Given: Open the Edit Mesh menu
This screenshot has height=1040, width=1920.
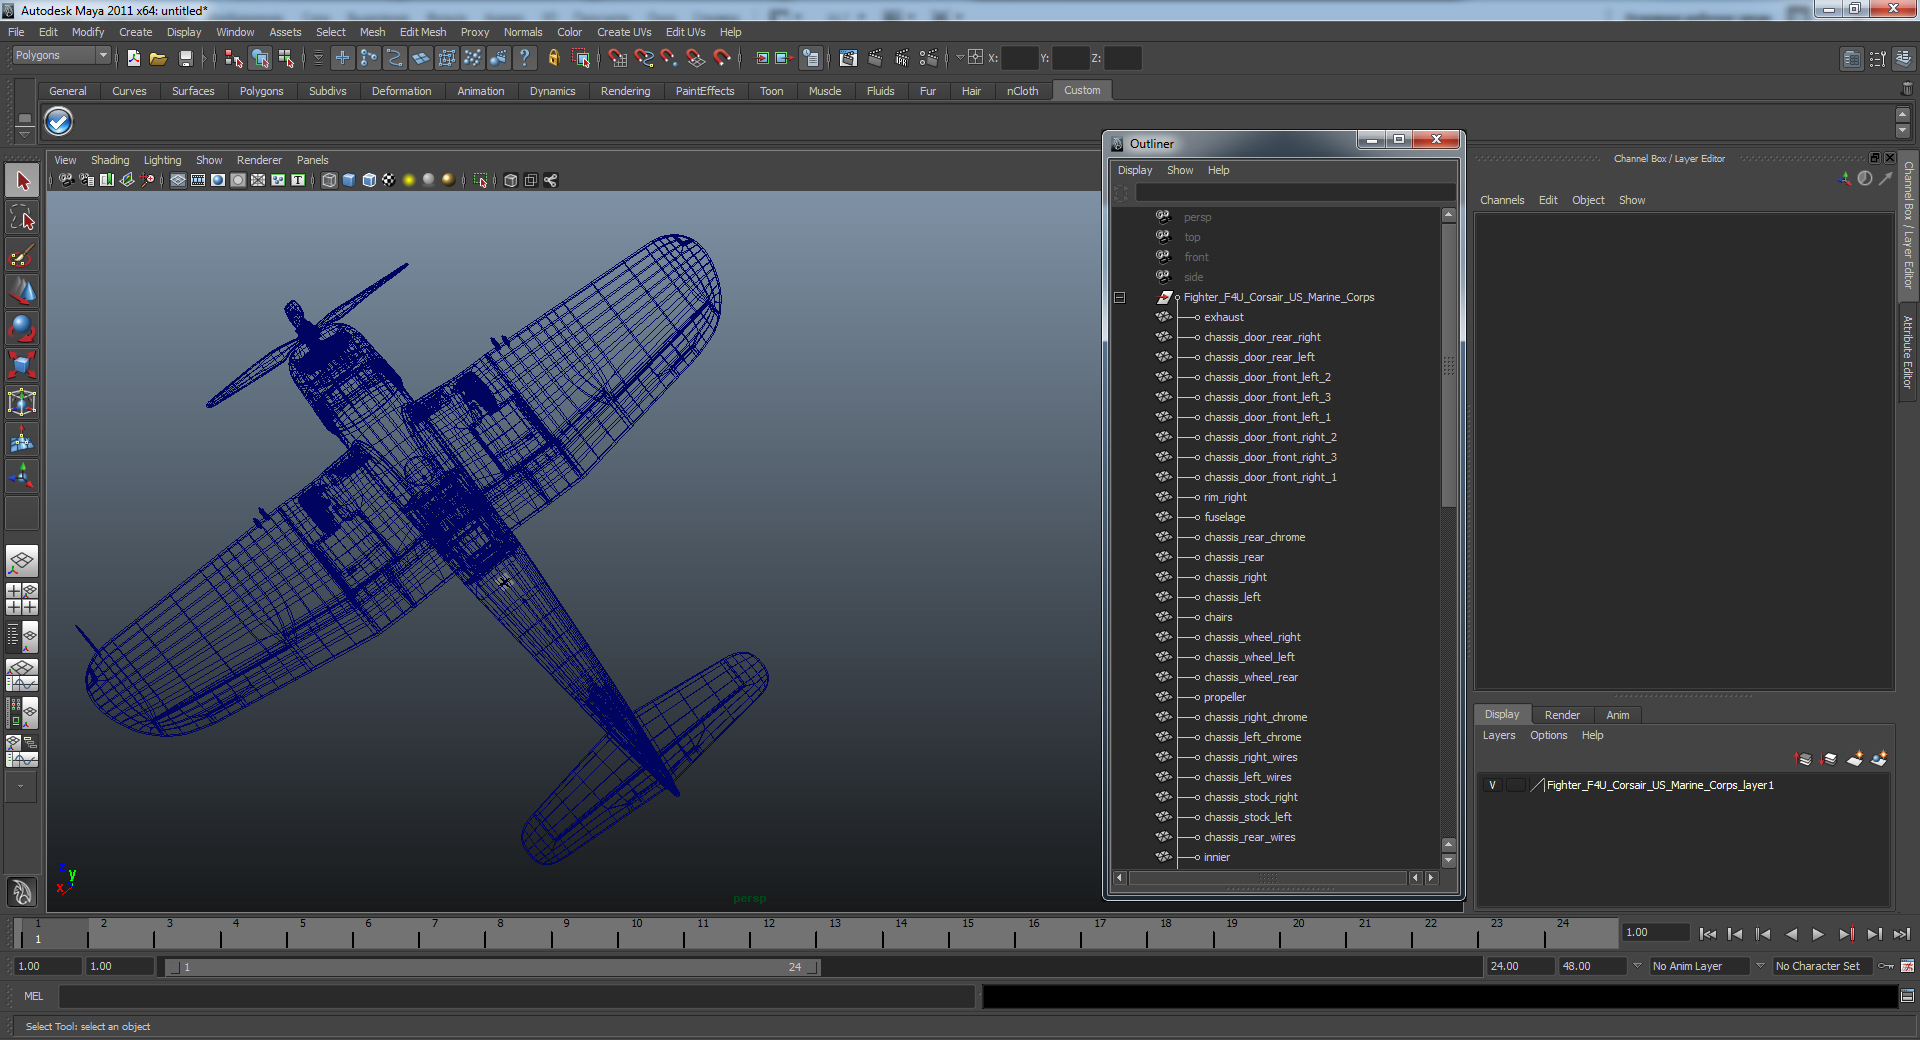Looking at the screenshot, I should [x=423, y=32].
